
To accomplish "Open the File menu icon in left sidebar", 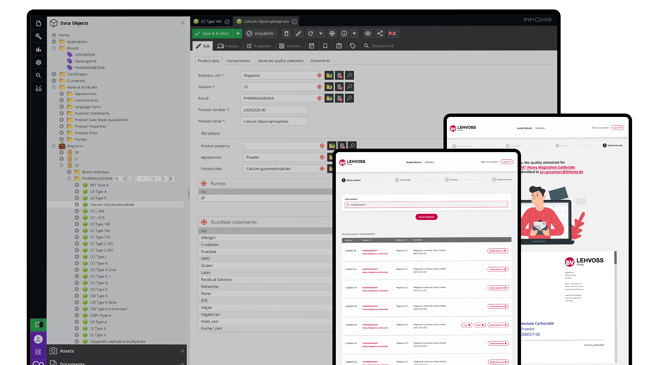I will pyautogui.click(x=39, y=23).
